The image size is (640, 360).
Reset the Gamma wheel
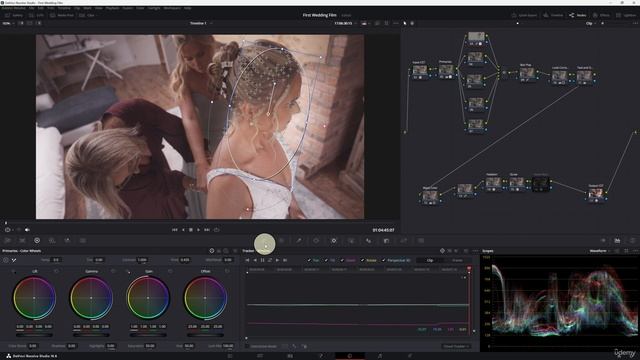pos(113,271)
